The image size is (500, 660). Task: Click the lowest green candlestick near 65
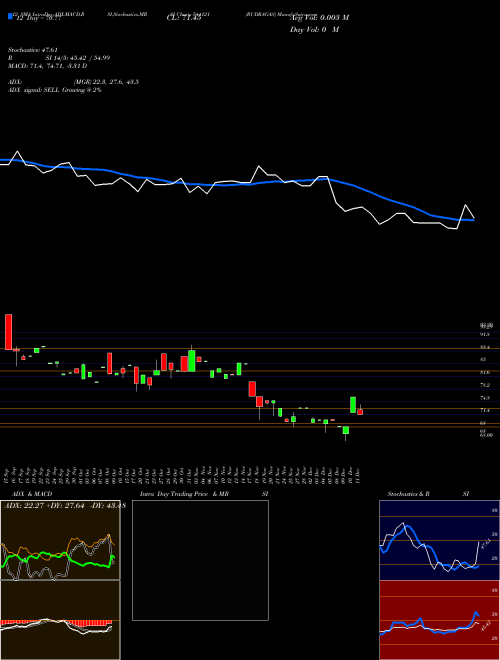[346, 430]
